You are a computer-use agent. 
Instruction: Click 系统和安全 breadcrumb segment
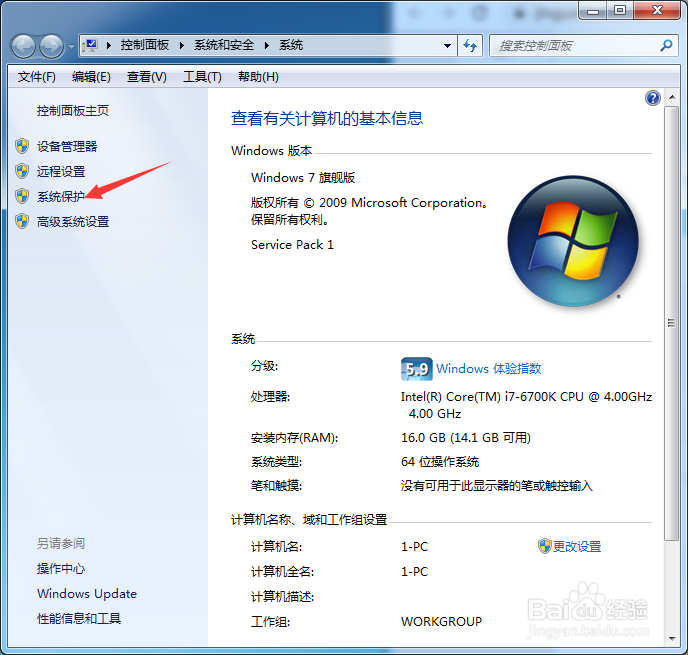[x=224, y=45]
